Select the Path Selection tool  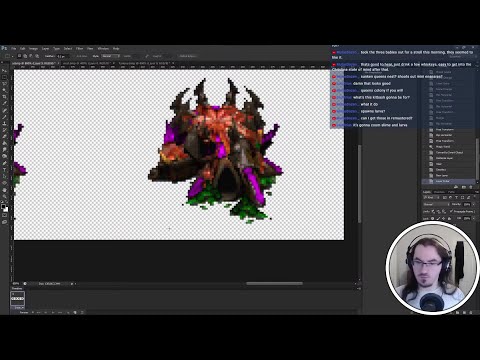(x=5, y=176)
